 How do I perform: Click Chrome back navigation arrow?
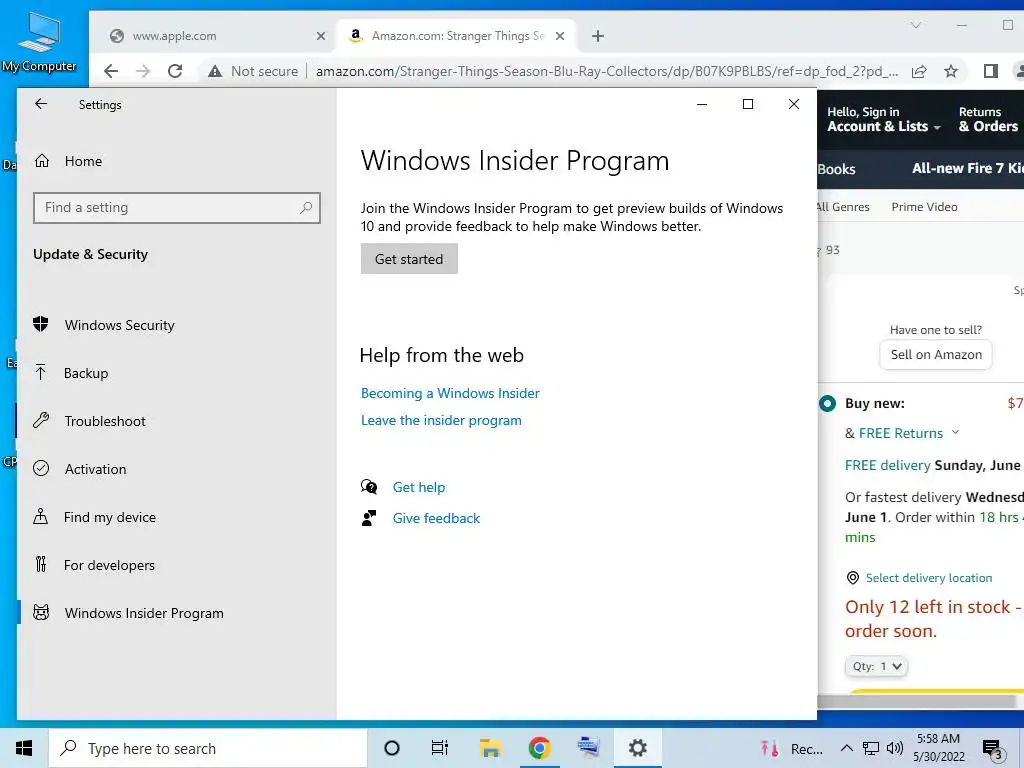click(111, 71)
